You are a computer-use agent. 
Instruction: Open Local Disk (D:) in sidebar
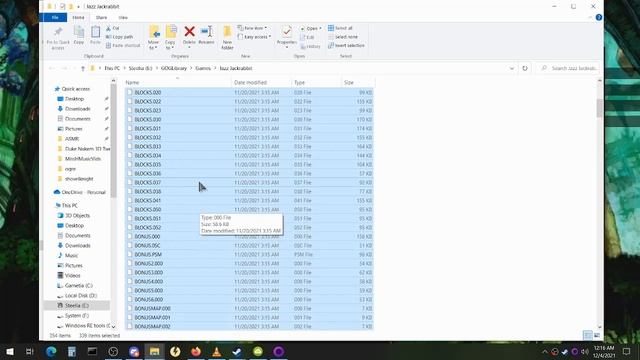(x=77, y=296)
